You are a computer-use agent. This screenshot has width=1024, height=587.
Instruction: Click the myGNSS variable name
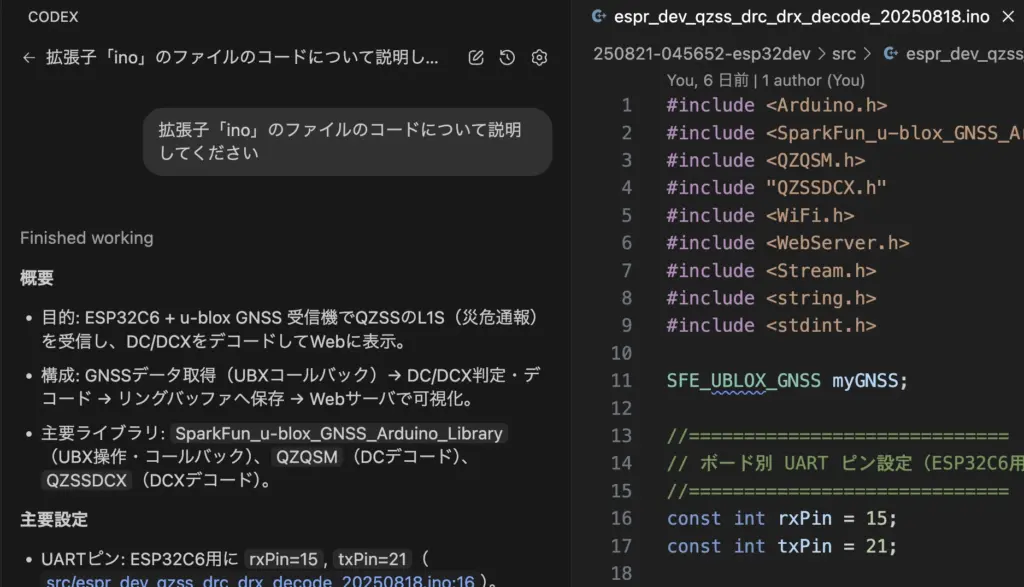[865, 381]
